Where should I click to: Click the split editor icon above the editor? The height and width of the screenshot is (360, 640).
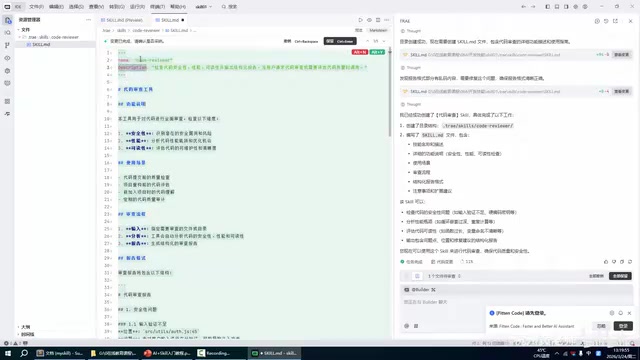(378, 20)
